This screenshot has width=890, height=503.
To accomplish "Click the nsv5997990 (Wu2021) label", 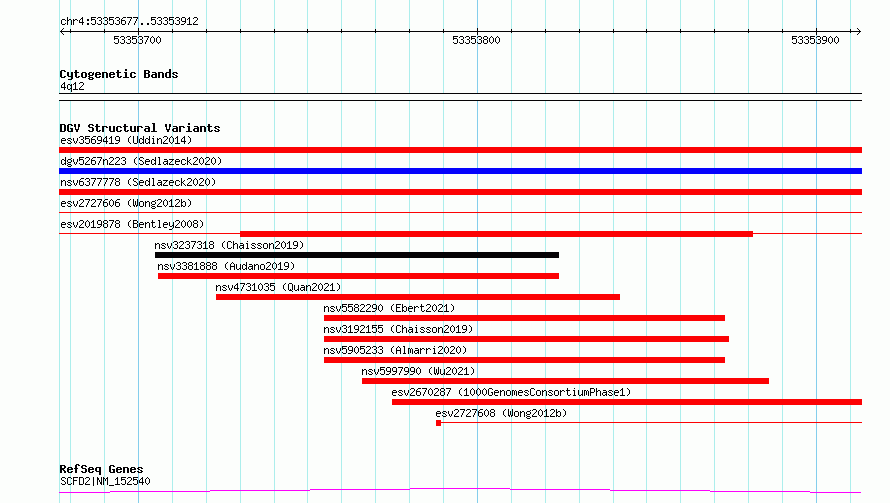I will tap(418, 371).
